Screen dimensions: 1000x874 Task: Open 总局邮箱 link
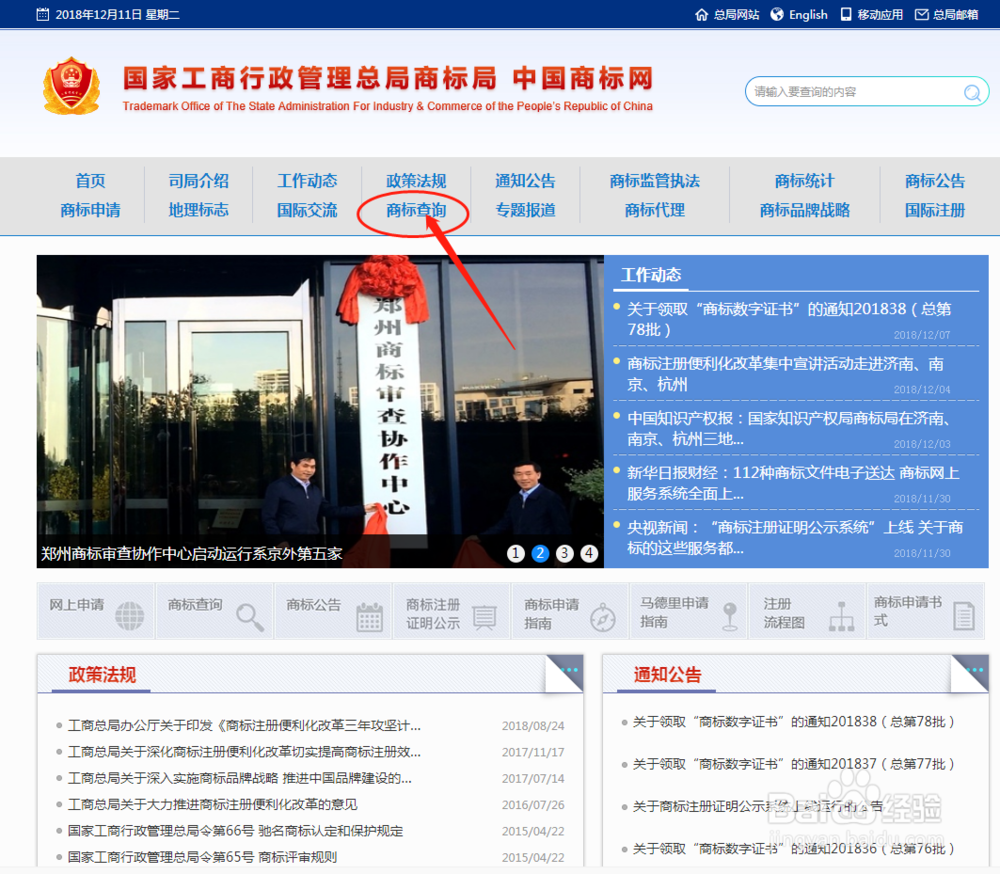pyautogui.click(x=955, y=15)
